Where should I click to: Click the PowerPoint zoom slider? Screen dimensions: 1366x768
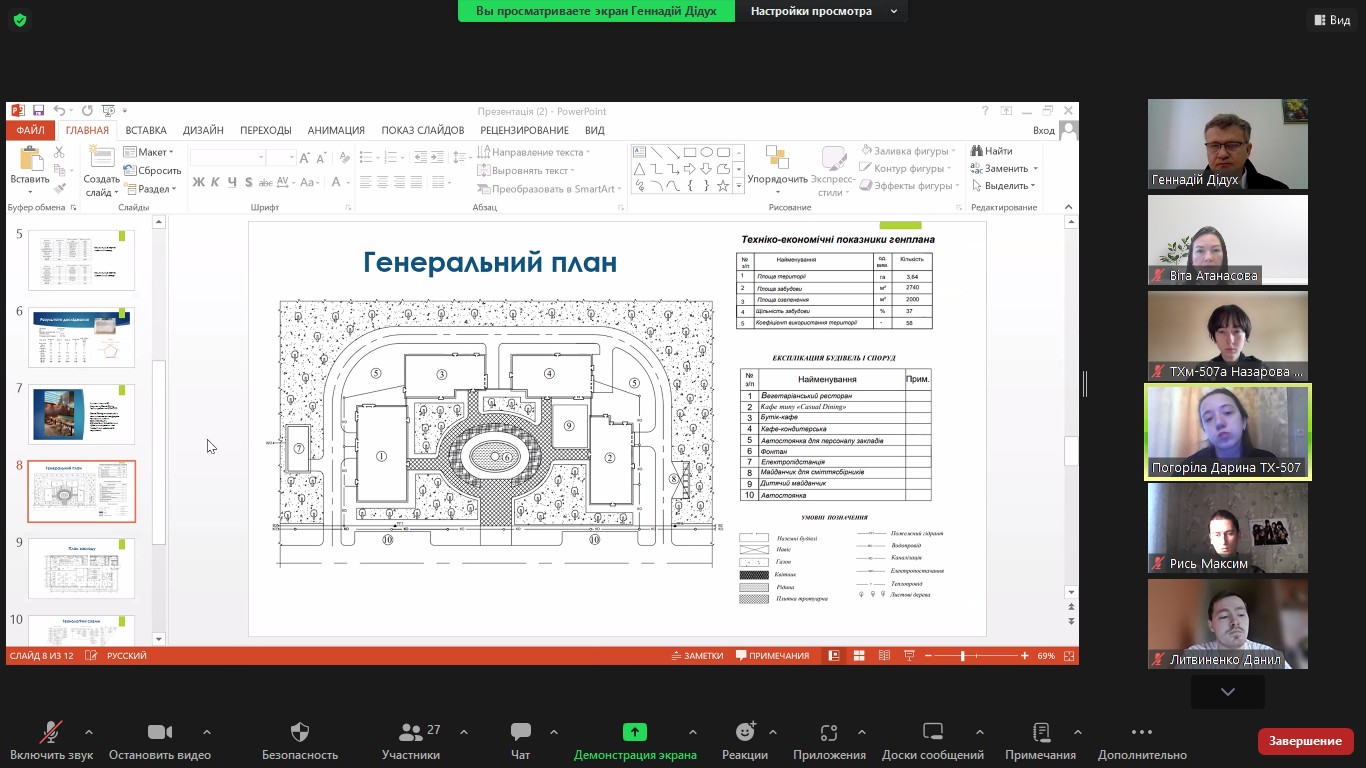[963, 656]
